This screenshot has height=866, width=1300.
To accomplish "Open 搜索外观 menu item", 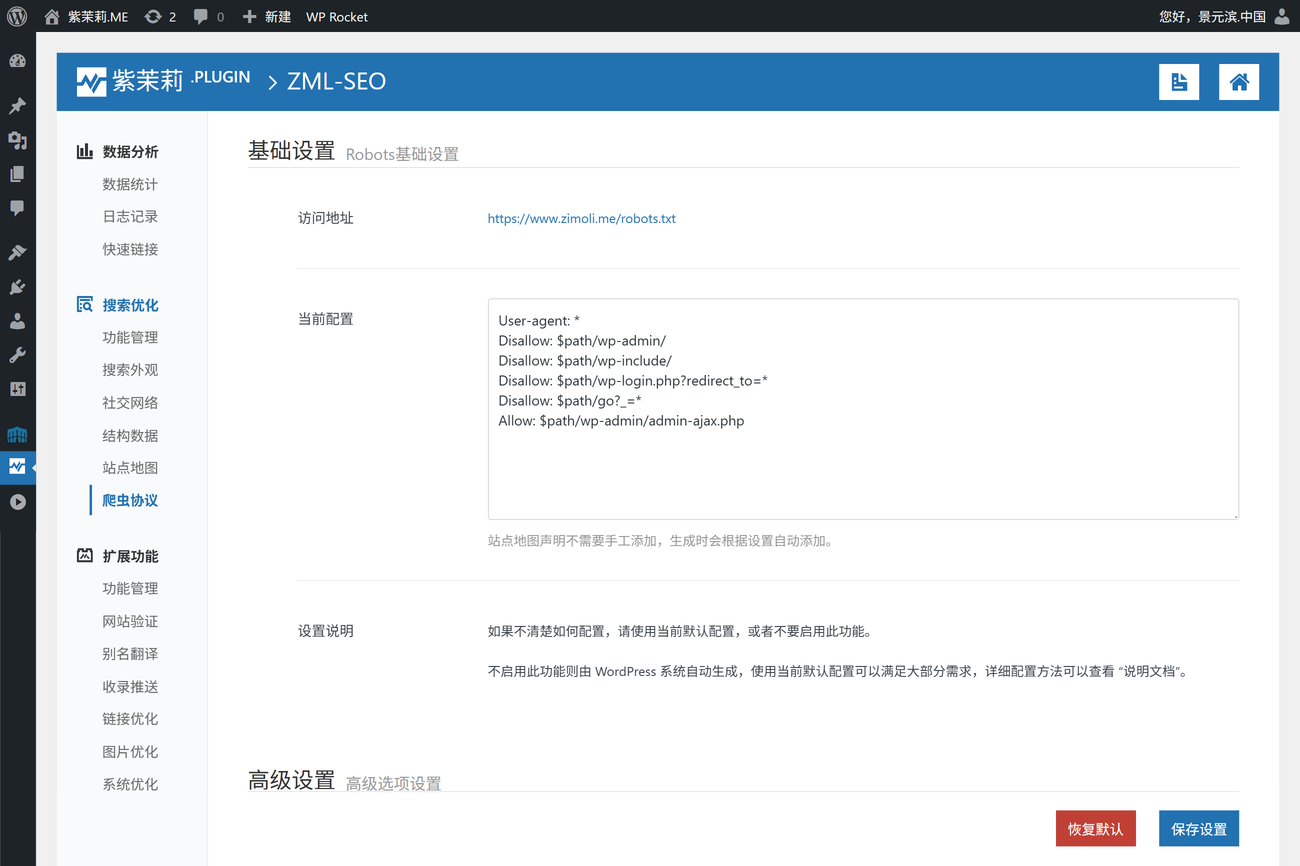I will (x=130, y=370).
